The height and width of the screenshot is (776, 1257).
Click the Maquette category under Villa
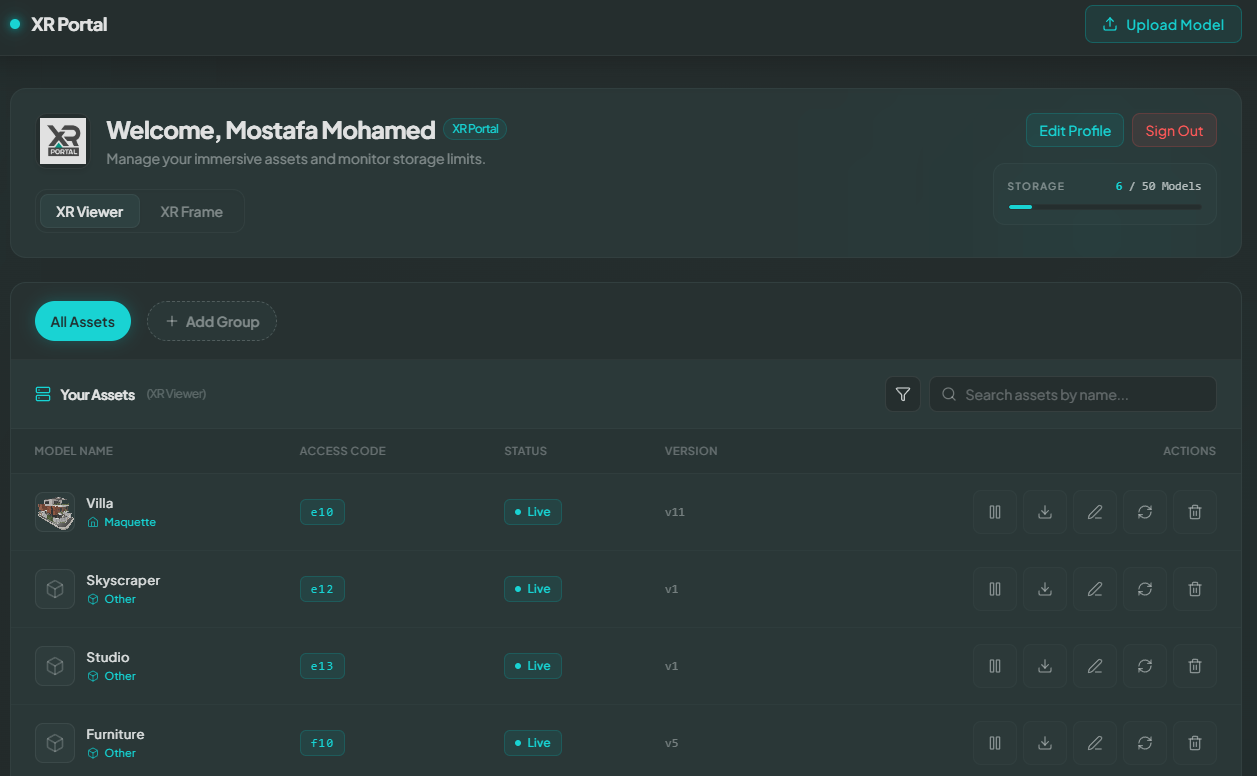122,522
